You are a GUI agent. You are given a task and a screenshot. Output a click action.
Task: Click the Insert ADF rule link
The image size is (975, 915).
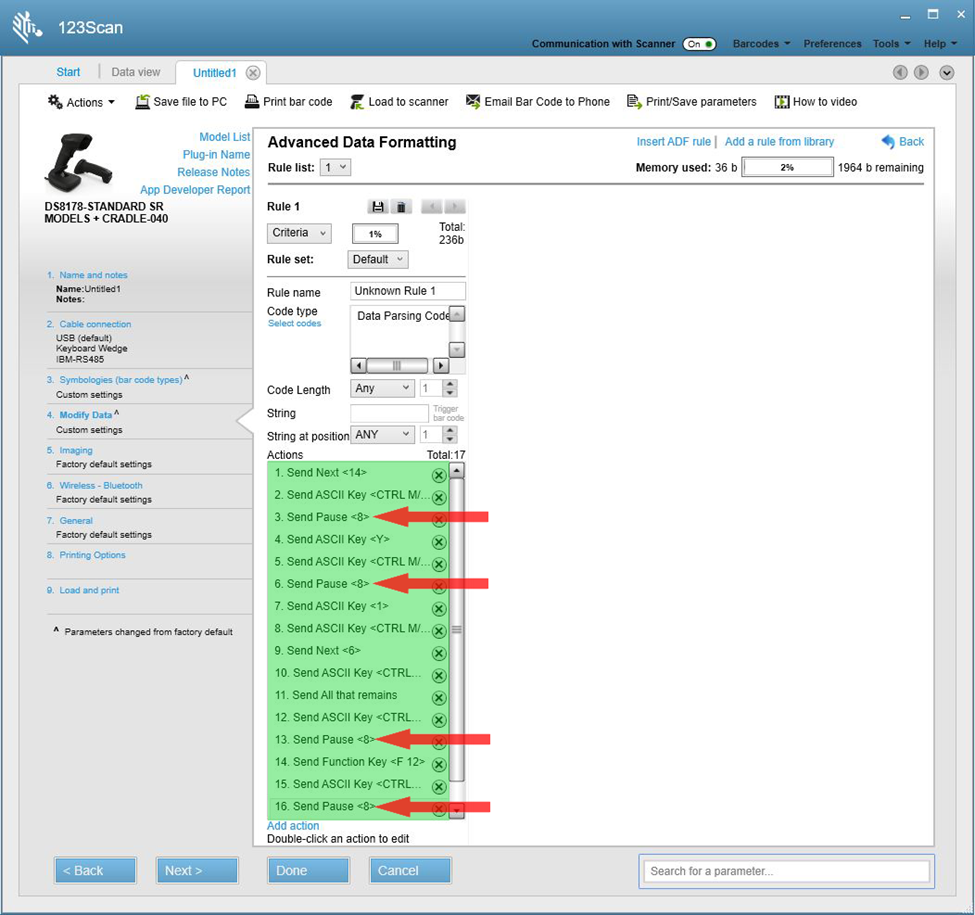pos(673,142)
